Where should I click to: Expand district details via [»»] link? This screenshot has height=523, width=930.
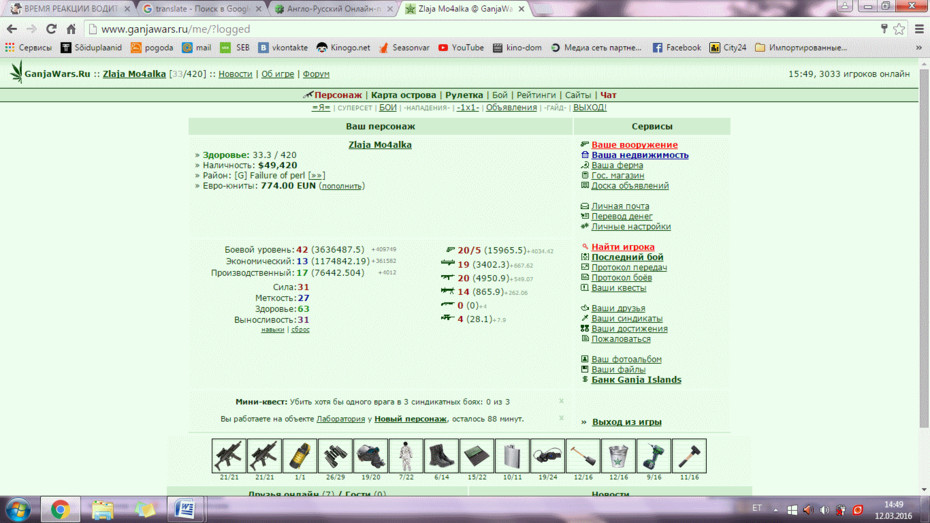point(316,176)
